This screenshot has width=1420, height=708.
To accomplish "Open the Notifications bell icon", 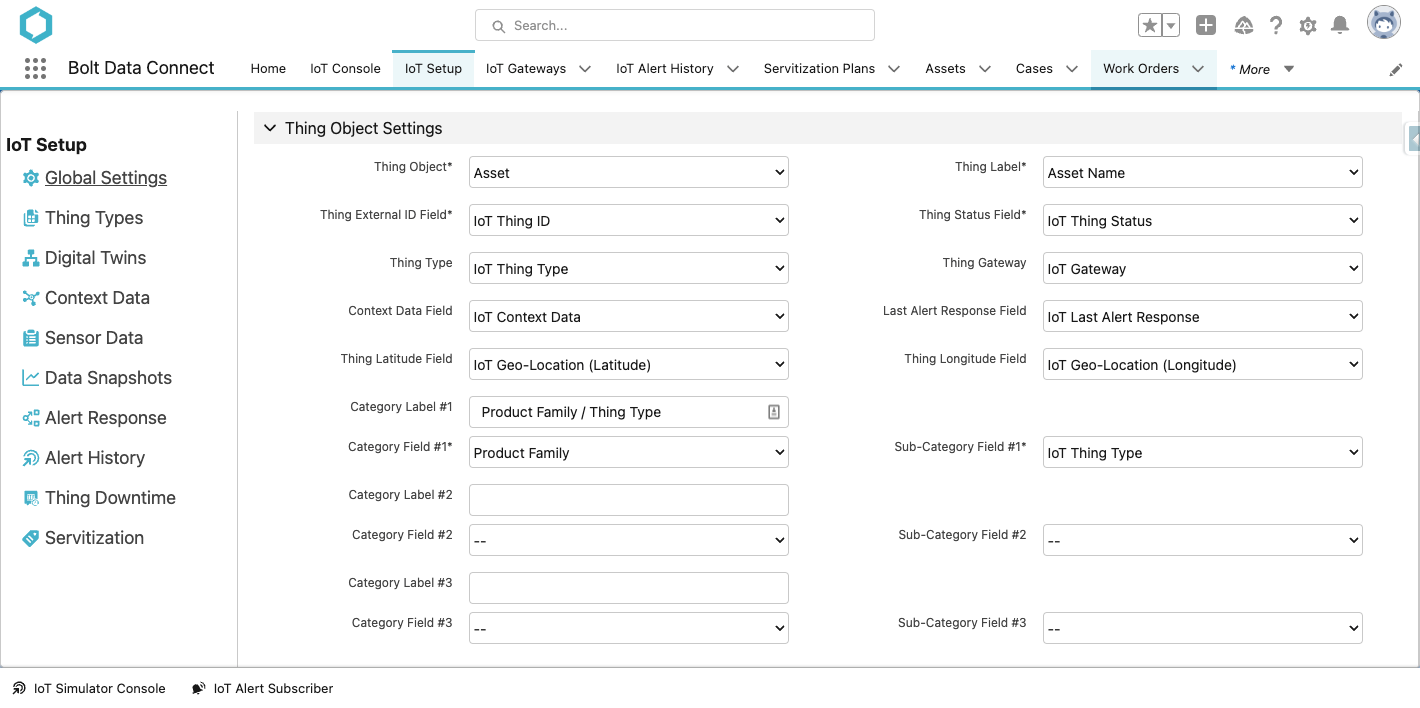I will (1340, 26).
